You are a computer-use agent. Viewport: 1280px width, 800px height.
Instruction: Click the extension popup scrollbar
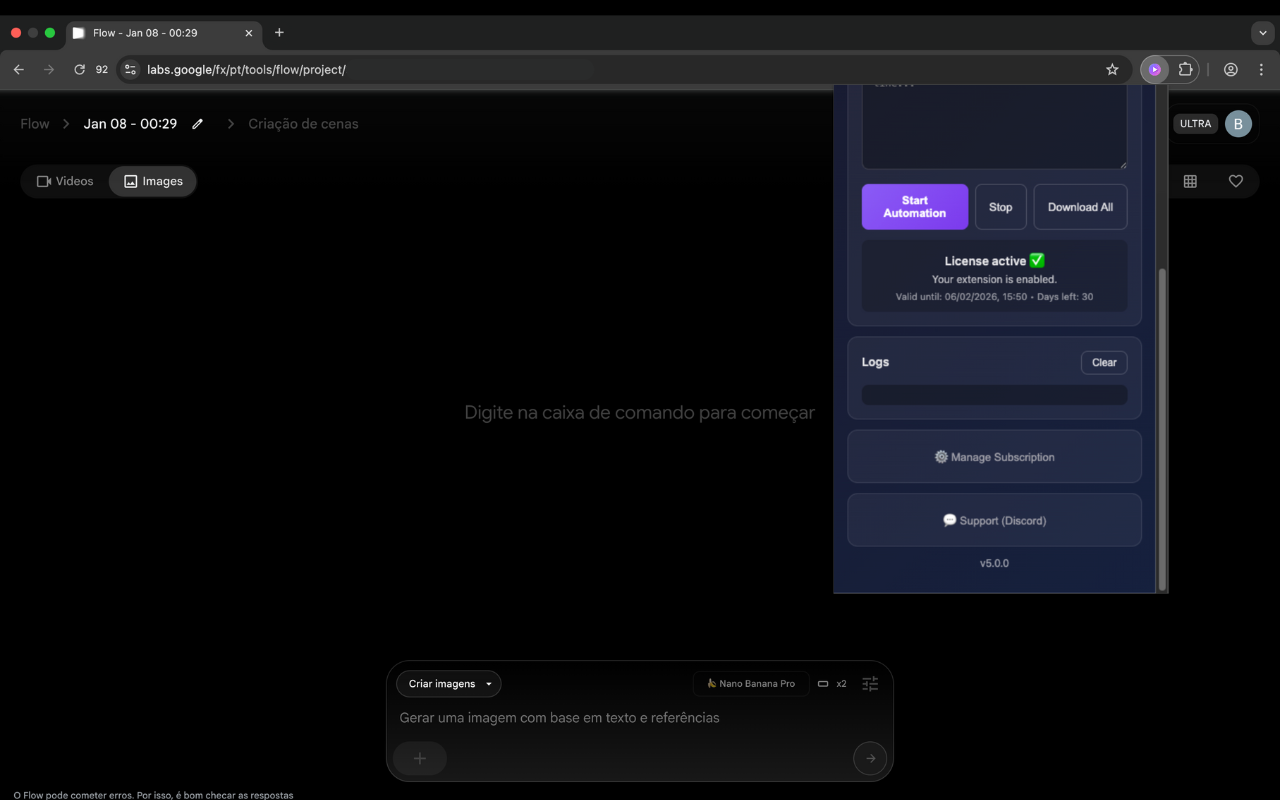(1162, 428)
